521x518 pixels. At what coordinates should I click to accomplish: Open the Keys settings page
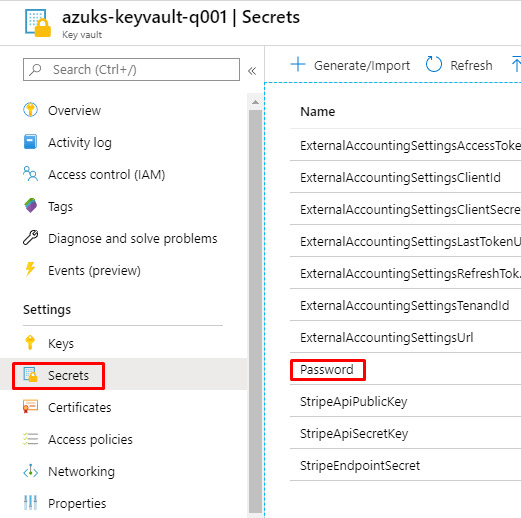pyautogui.click(x=61, y=343)
